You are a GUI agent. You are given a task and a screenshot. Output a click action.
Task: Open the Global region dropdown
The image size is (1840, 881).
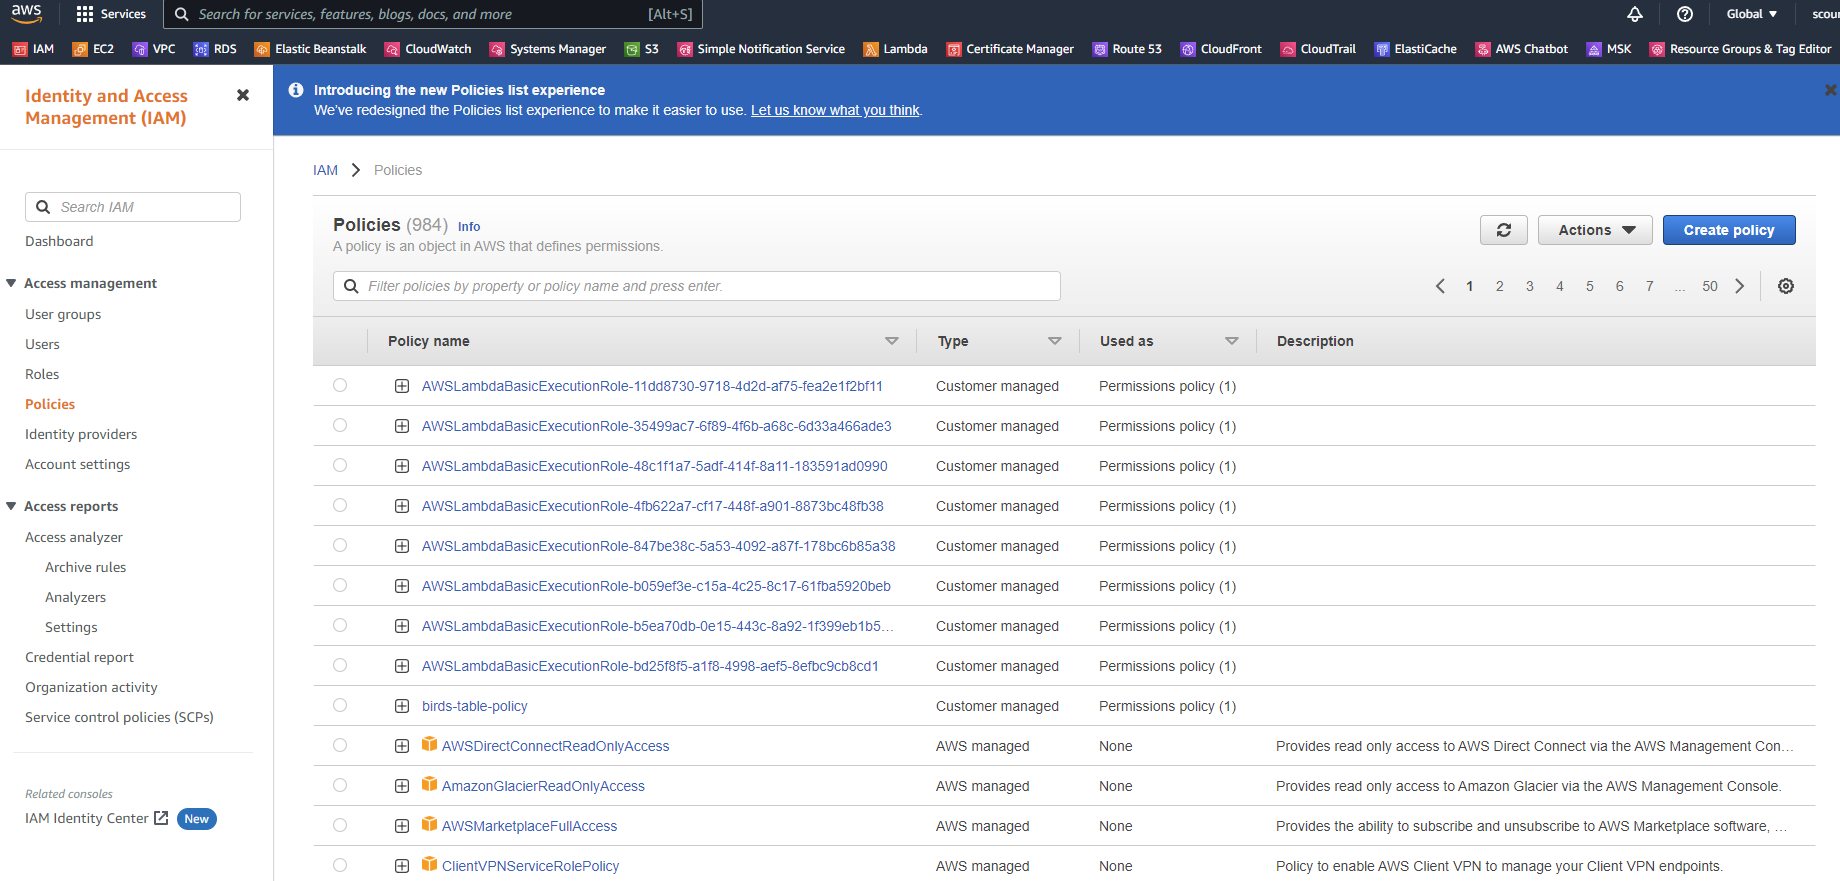coord(1751,14)
